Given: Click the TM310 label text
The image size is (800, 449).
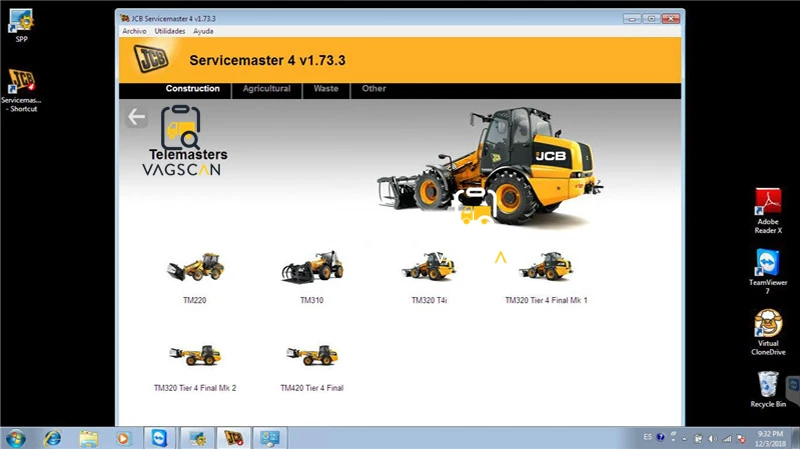Looking at the screenshot, I should [312, 300].
